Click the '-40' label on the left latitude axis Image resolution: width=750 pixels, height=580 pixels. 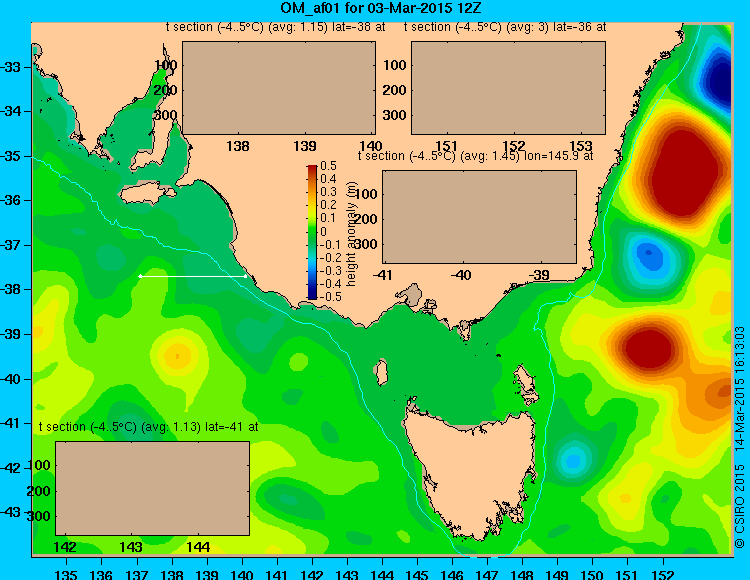[11, 379]
